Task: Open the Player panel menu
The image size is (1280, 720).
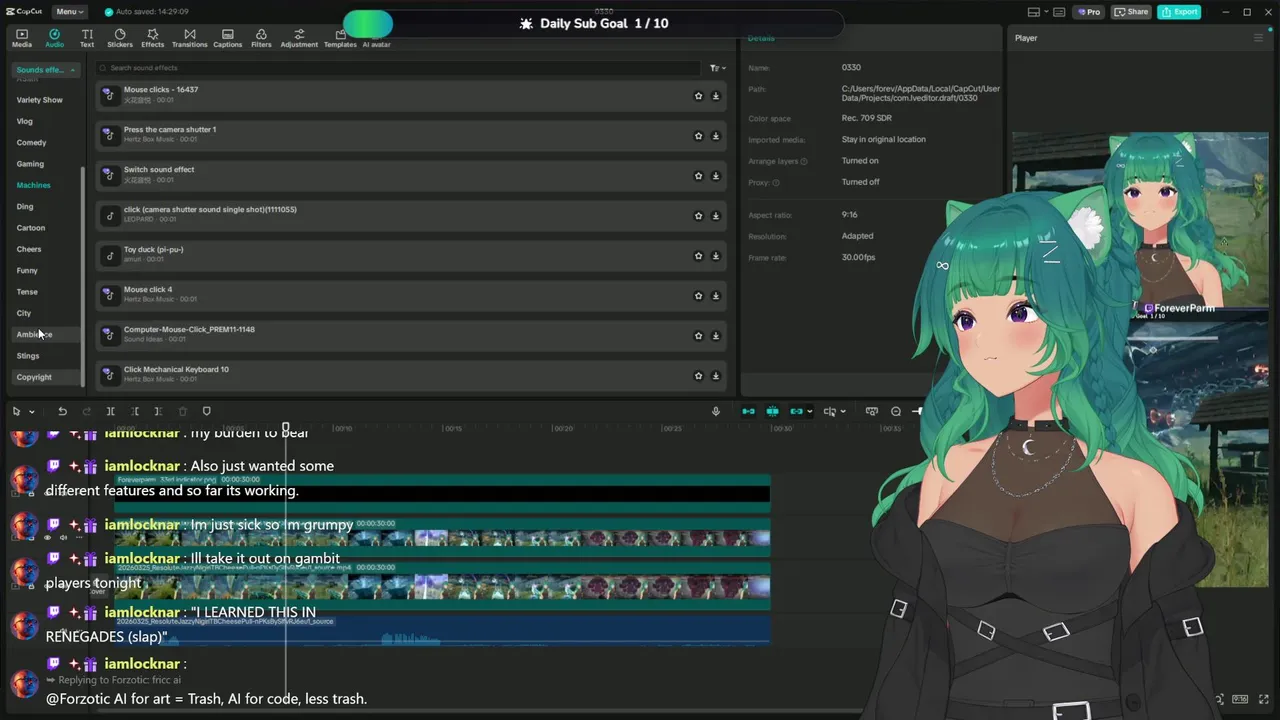Action: click(1258, 38)
